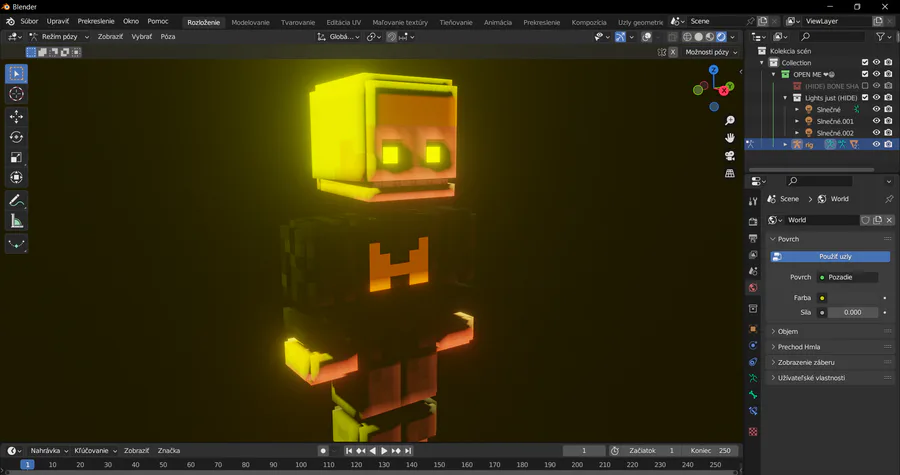Click the pin icon in properties header
The height and width of the screenshot is (475, 900).
coord(889,199)
